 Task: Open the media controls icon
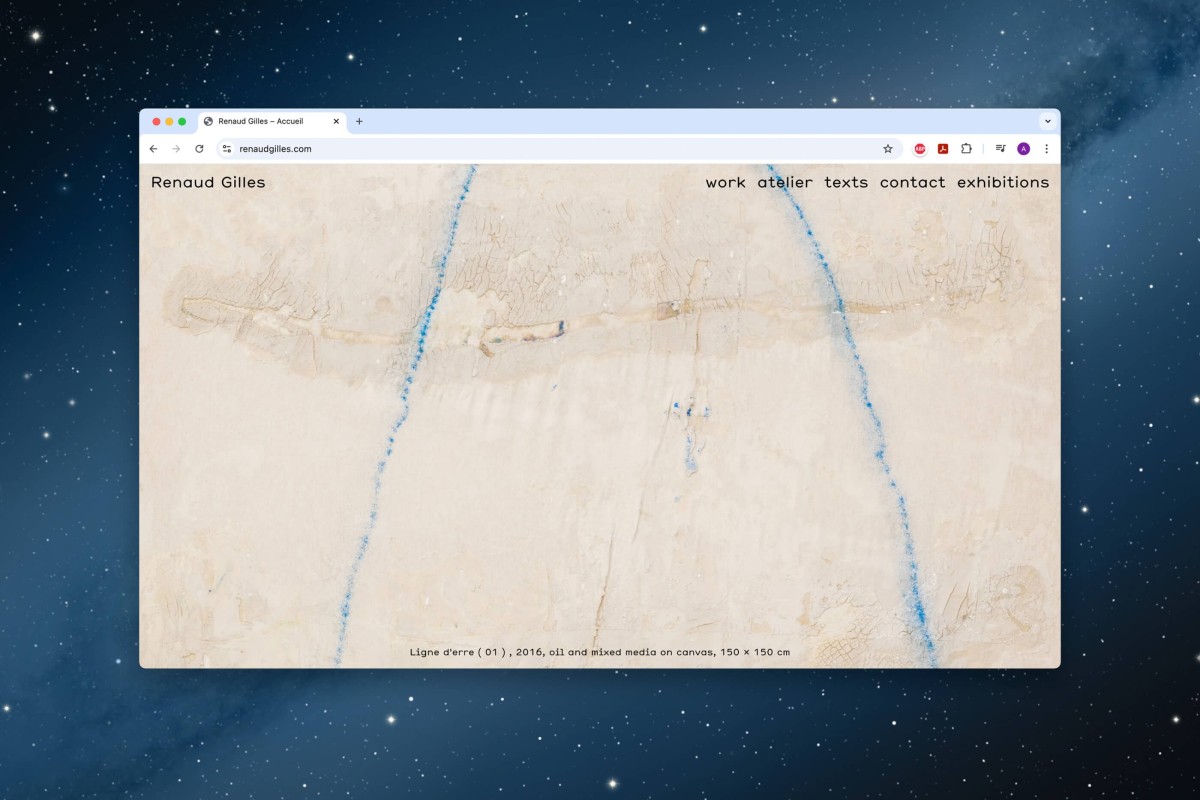1000,149
